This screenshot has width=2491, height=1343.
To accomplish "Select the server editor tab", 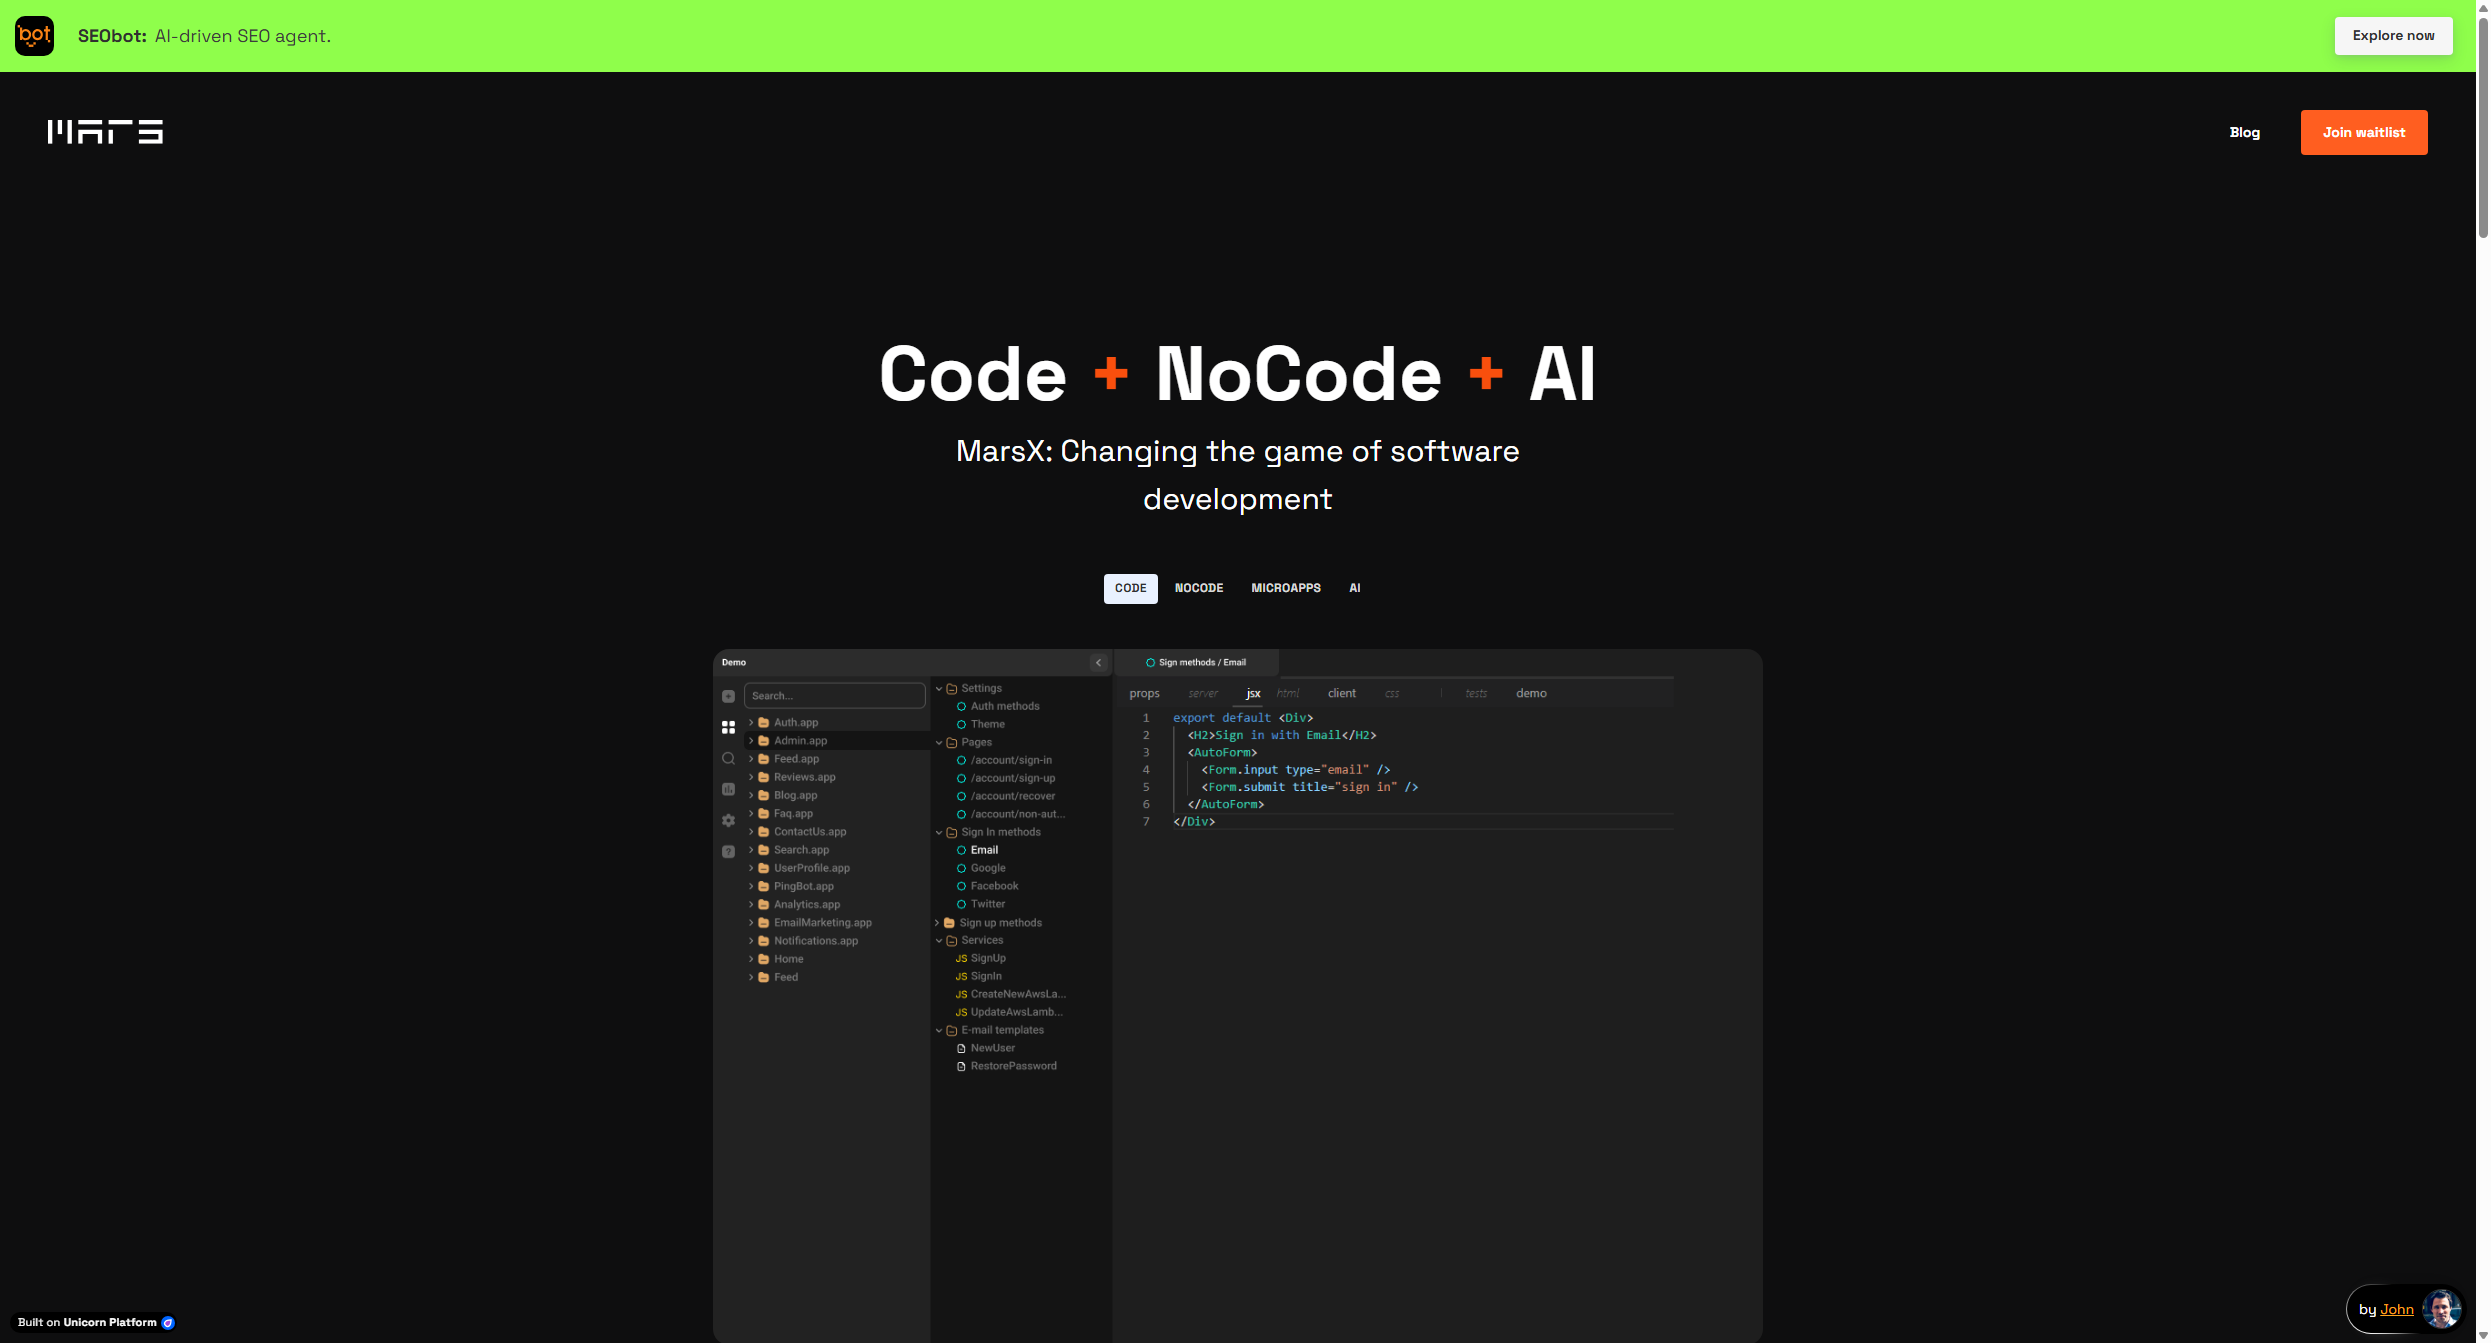I will tap(1203, 693).
